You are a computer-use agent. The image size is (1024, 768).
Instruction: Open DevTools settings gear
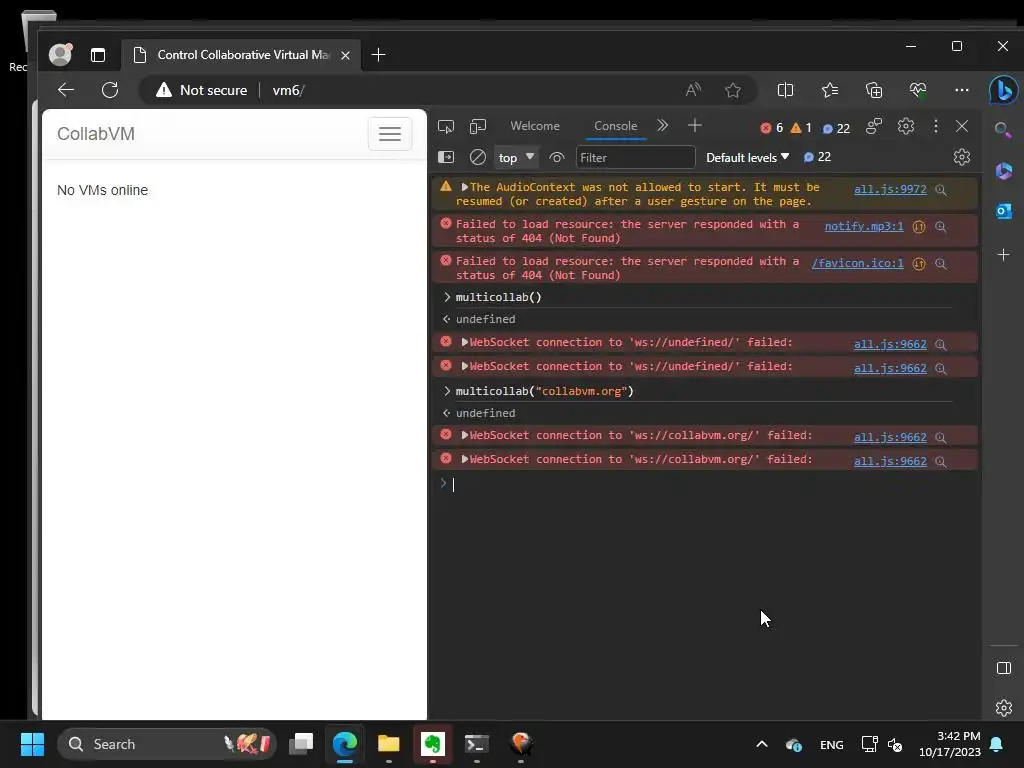point(905,126)
